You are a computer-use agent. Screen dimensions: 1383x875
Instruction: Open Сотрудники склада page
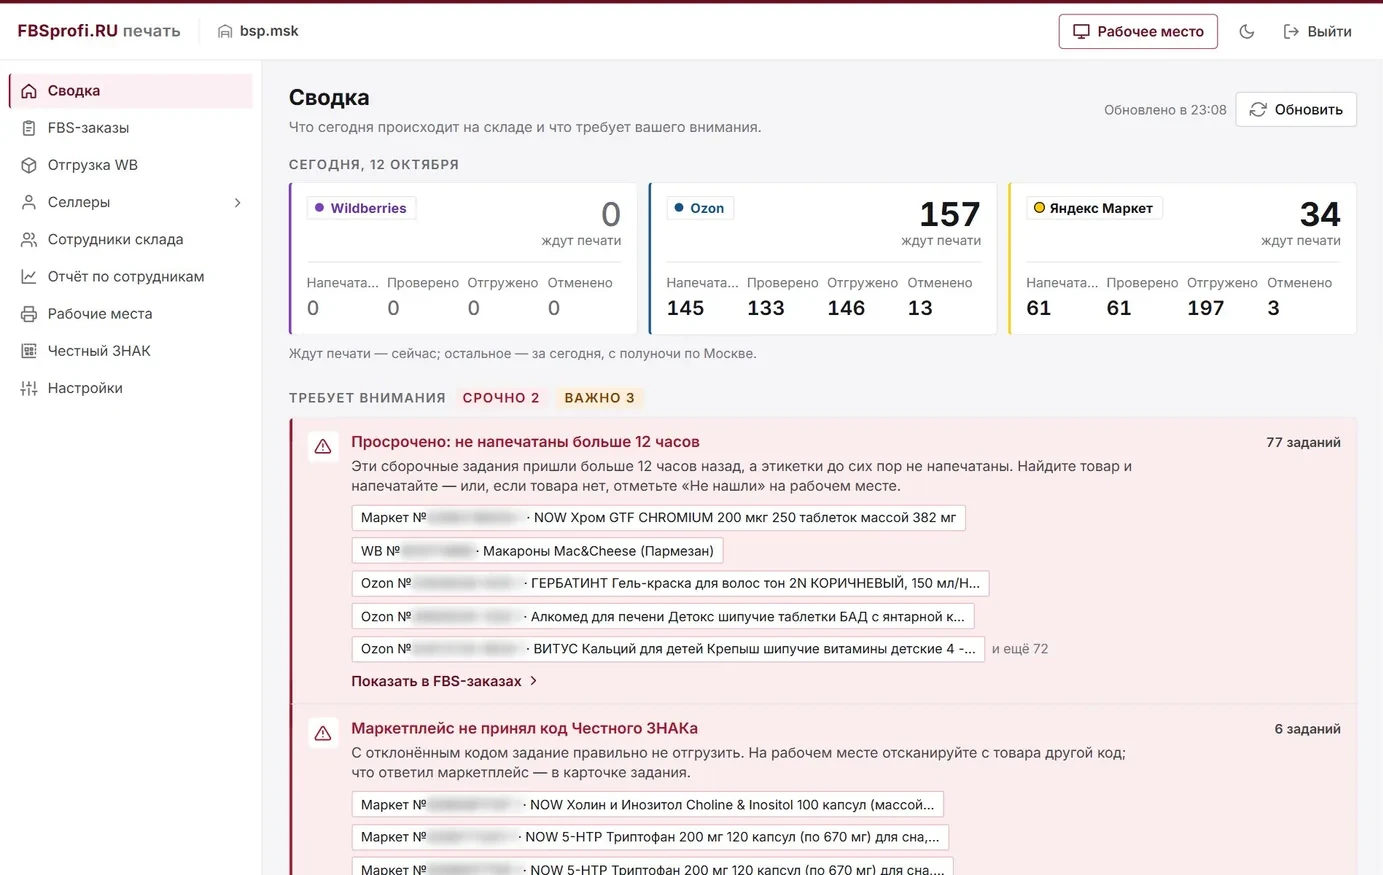131,239
